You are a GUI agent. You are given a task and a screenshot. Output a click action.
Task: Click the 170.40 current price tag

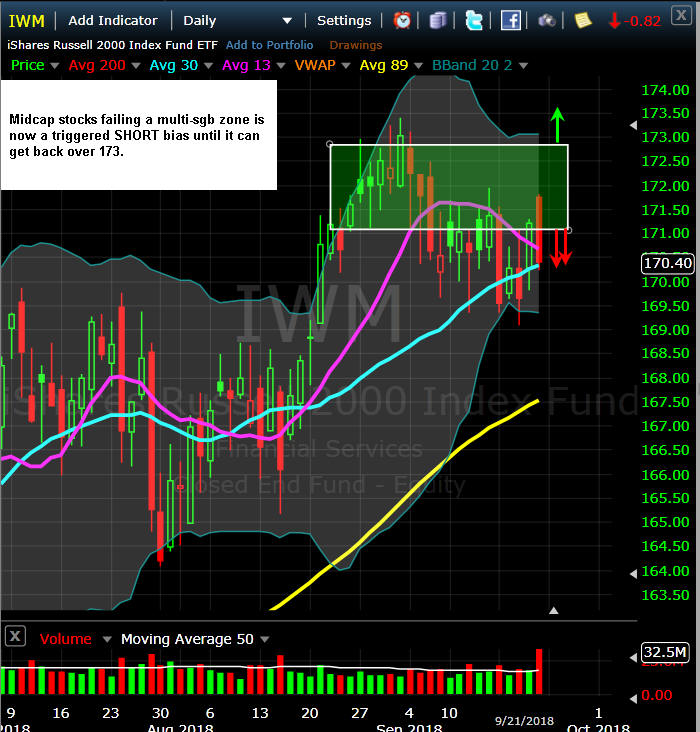(x=667, y=263)
